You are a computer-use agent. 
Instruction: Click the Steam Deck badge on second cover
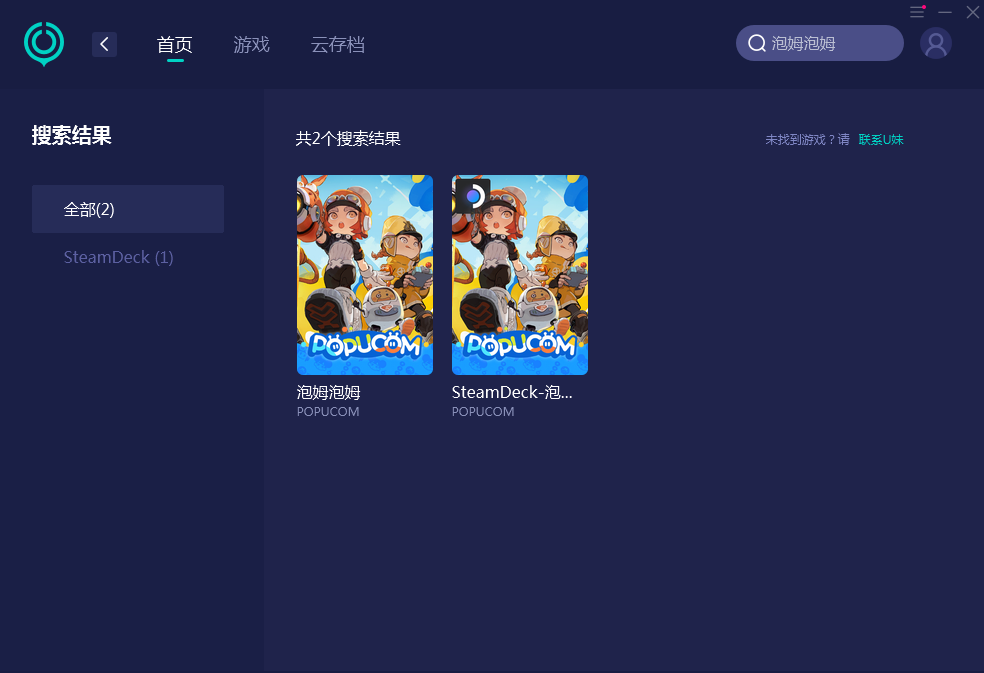pos(473,196)
